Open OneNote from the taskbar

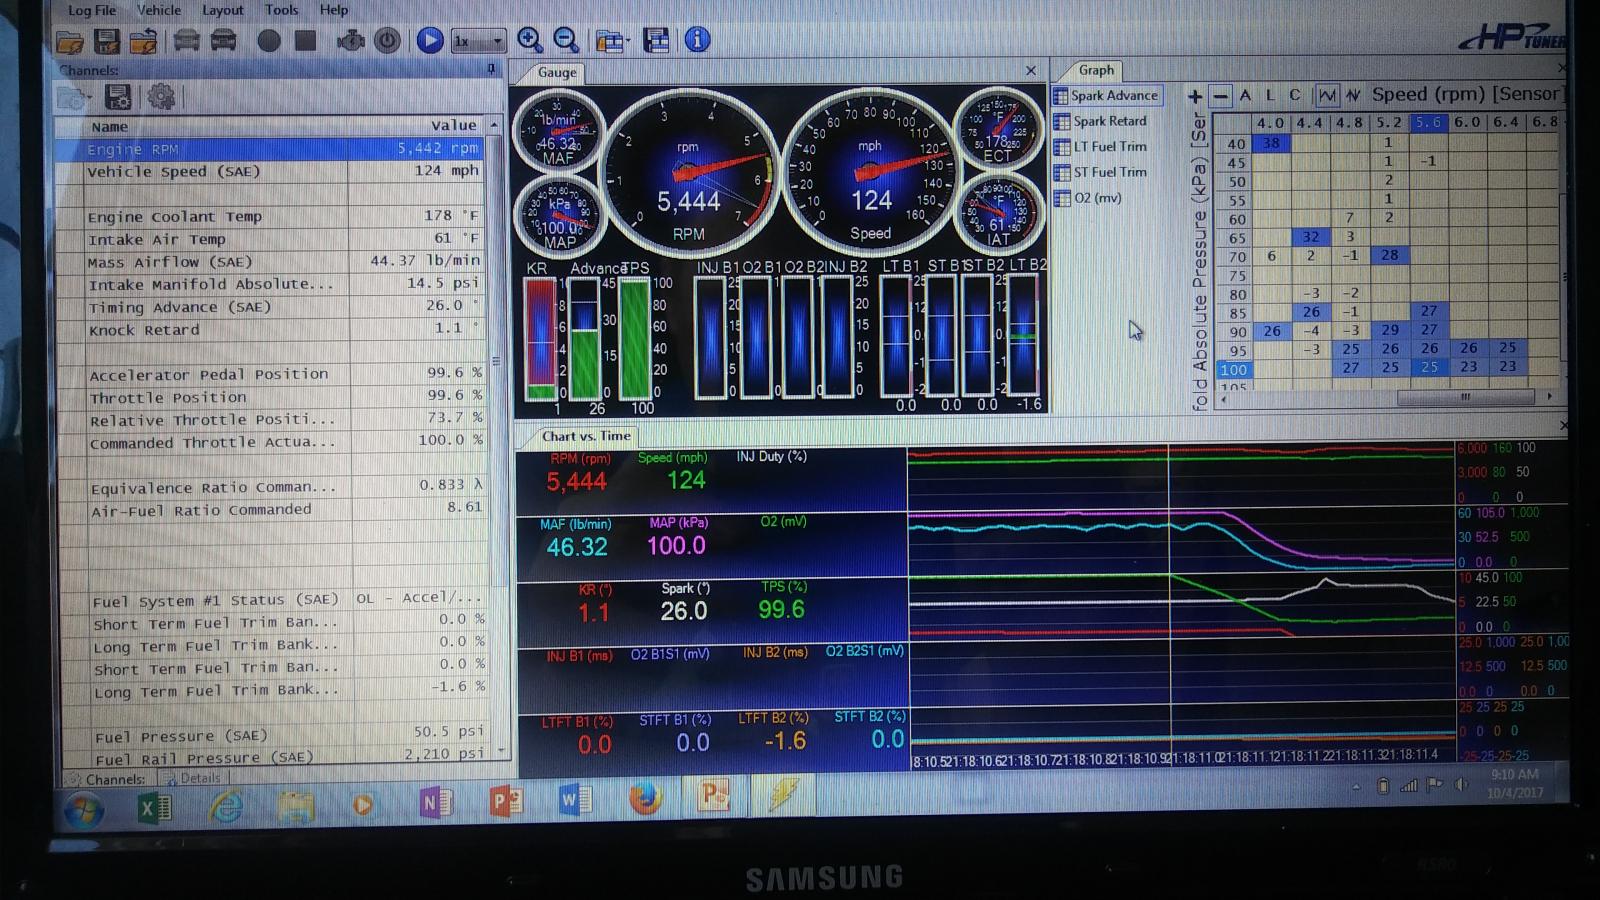point(436,802)
